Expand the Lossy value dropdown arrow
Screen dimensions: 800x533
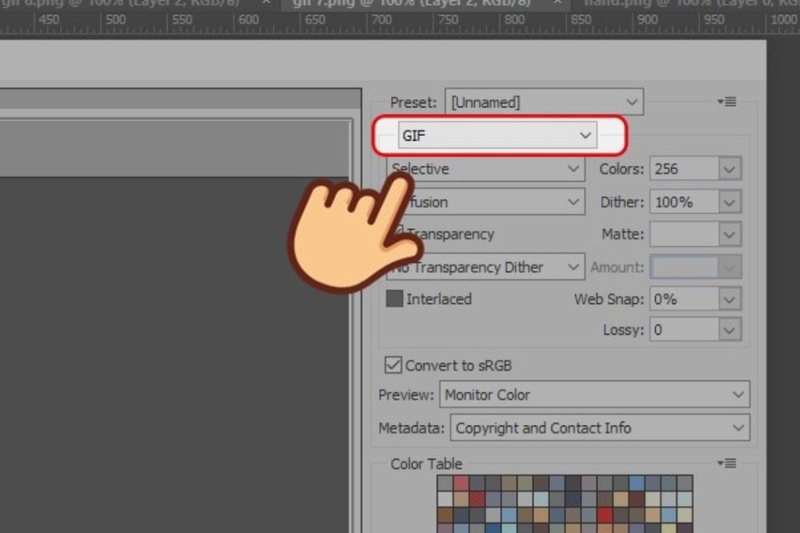(730, 330)
